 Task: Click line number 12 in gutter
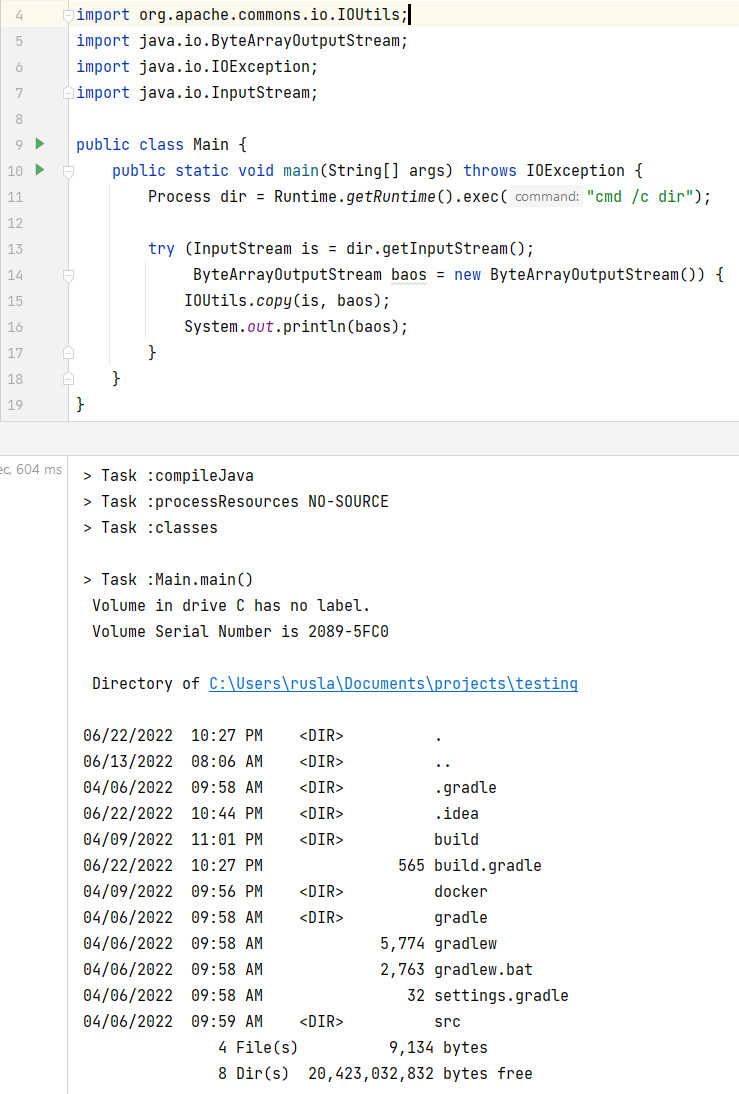pyautogui.click(x=14, y=222)
